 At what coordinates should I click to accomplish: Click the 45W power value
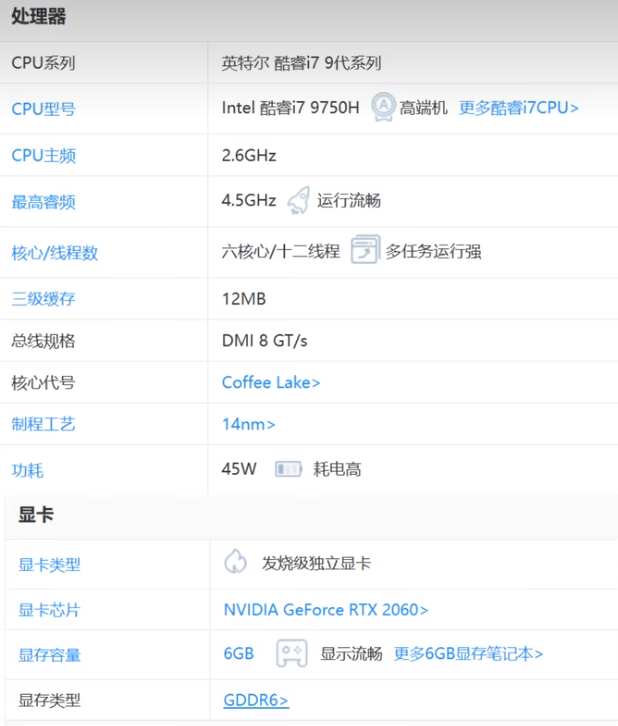(239, 469)
